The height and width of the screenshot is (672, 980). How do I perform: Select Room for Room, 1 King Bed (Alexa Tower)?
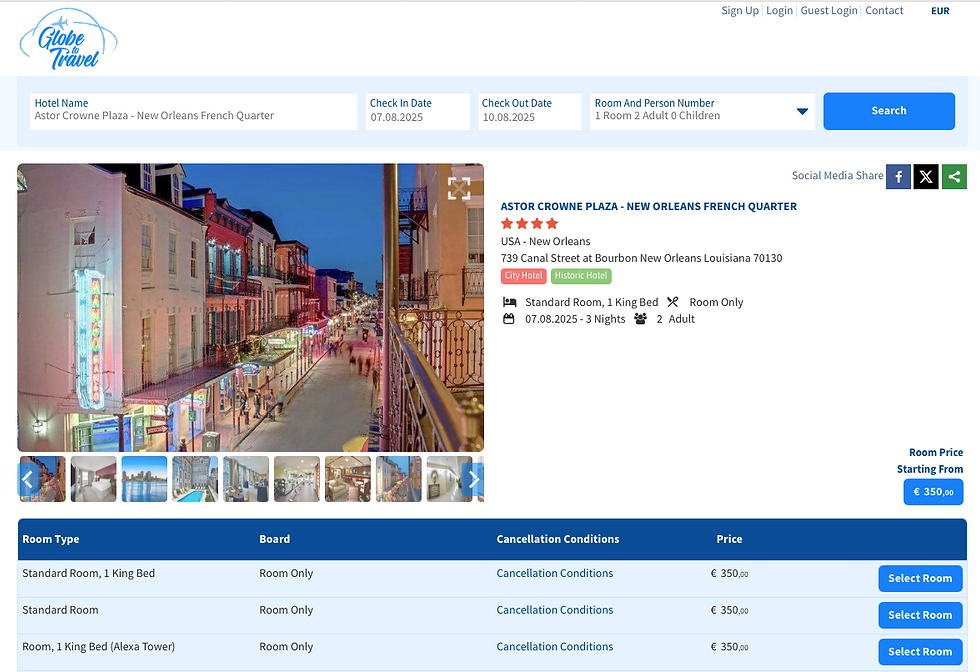click(920, 652)
